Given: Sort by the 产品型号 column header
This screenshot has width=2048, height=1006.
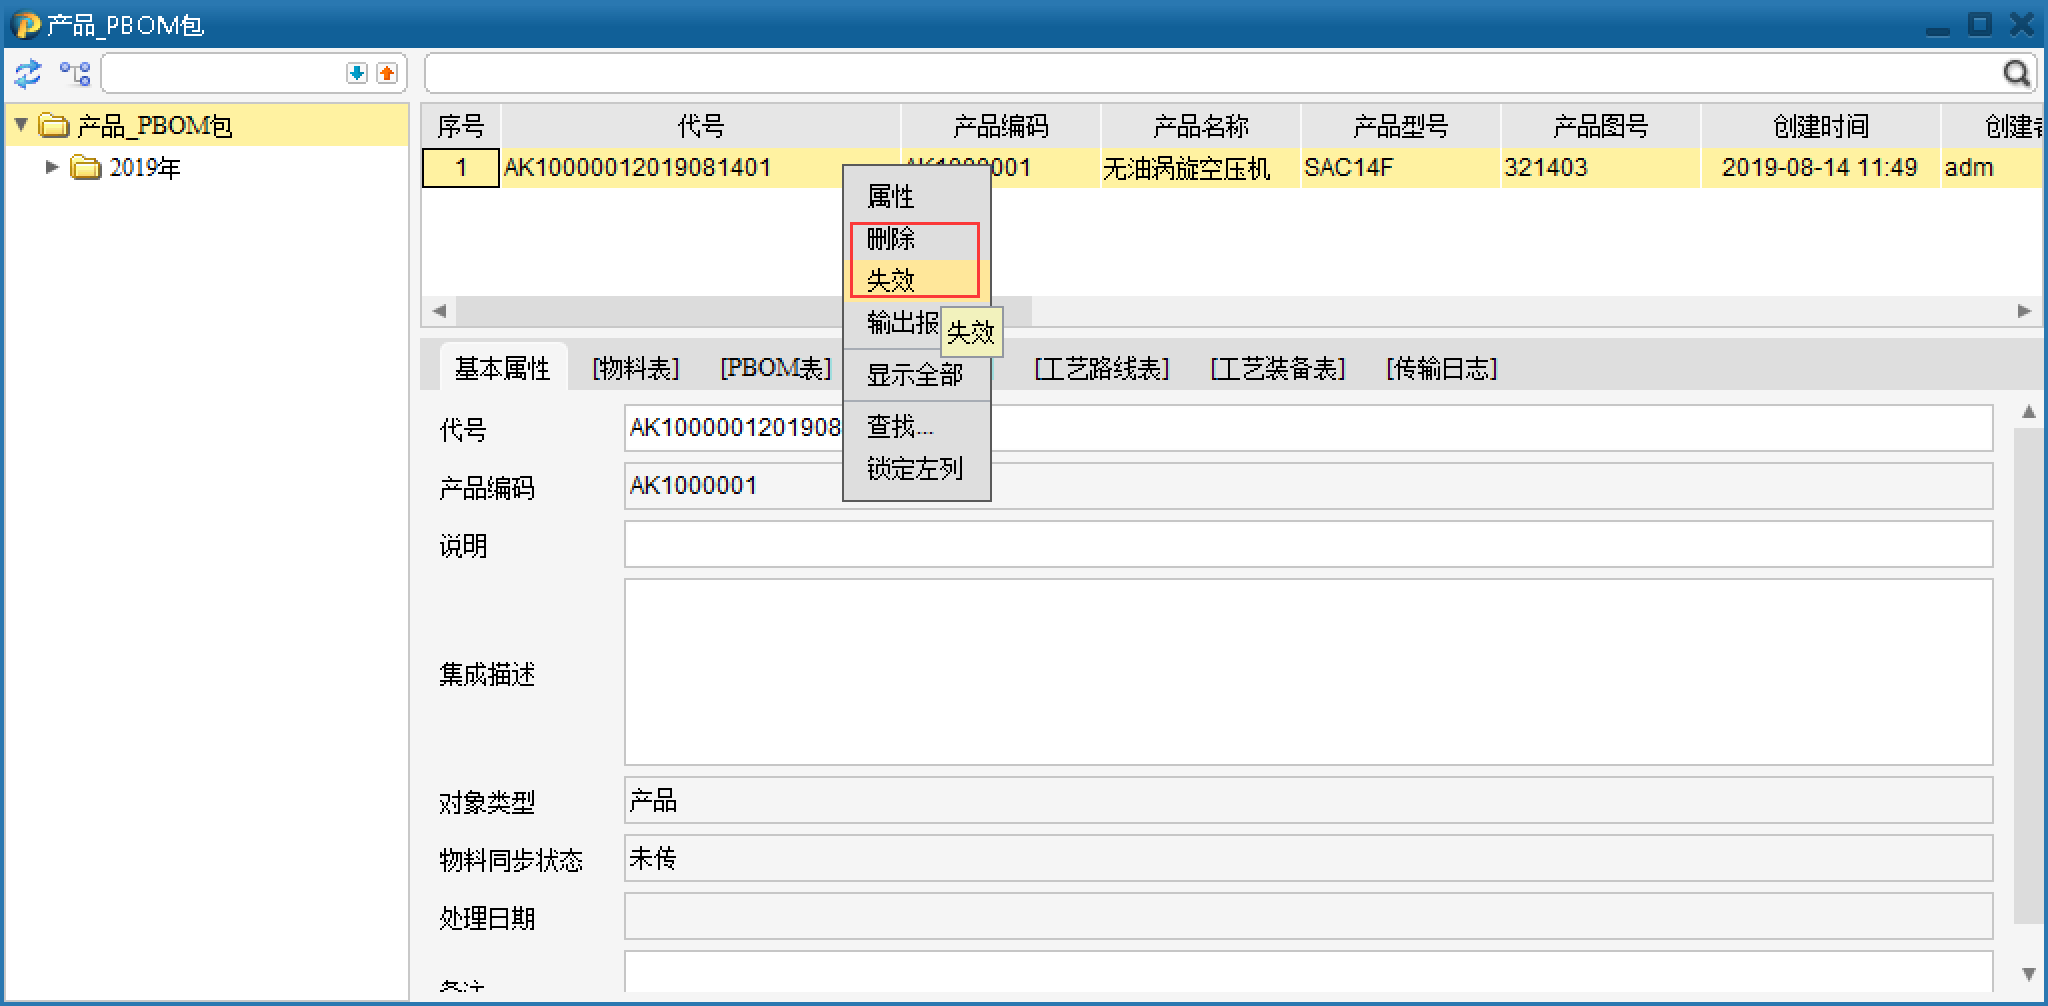Looking at the screenshot, I should (x=1401, y=126).
